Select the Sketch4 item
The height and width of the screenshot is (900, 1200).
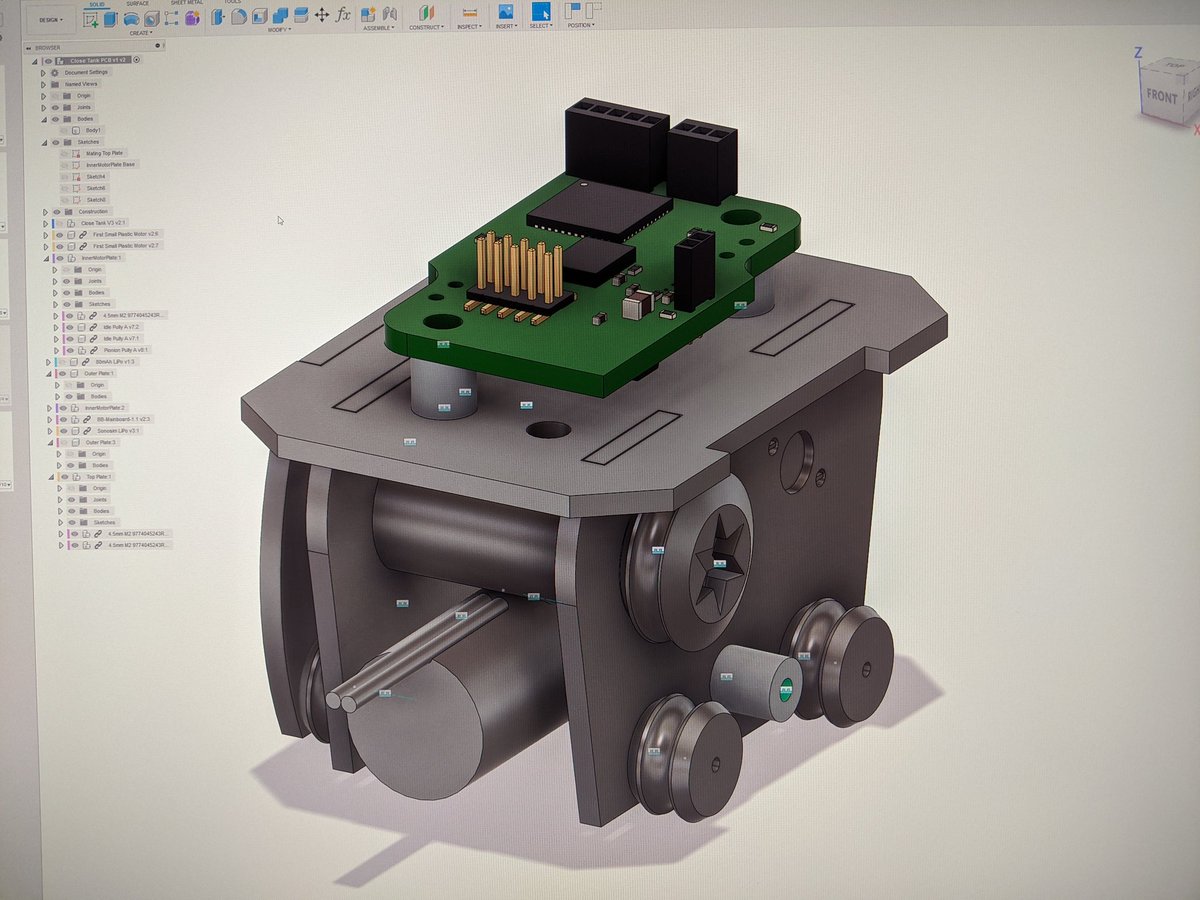pos(96,177)
